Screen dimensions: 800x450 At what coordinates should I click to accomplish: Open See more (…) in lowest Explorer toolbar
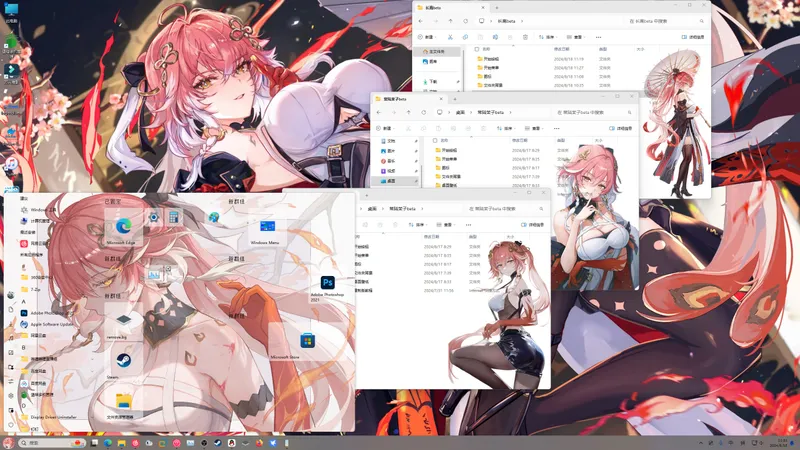tap(468, 225)
